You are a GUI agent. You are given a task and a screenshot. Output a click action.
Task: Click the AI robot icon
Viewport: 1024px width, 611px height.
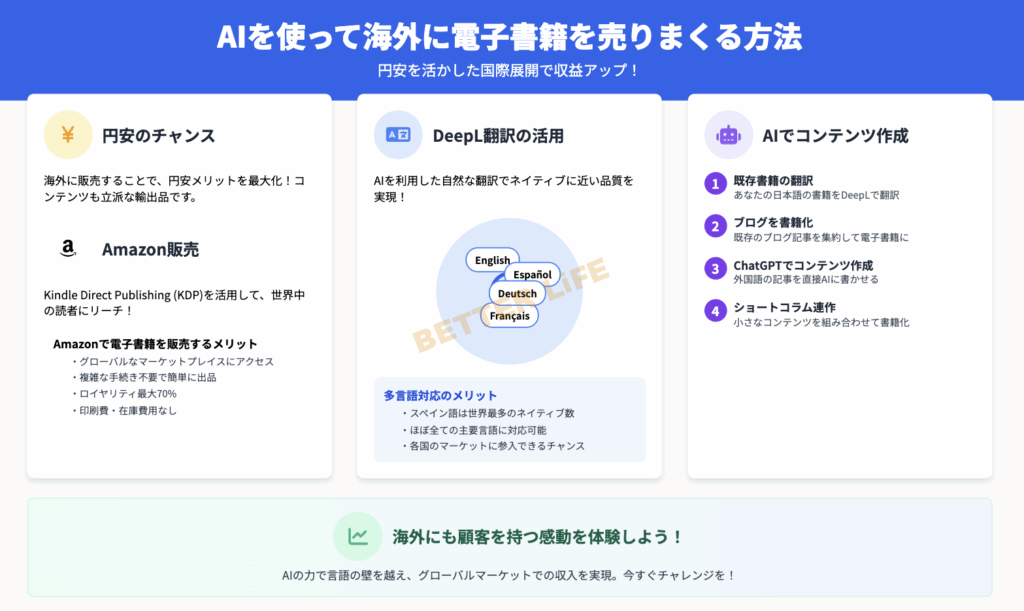[x=728, y=135]
